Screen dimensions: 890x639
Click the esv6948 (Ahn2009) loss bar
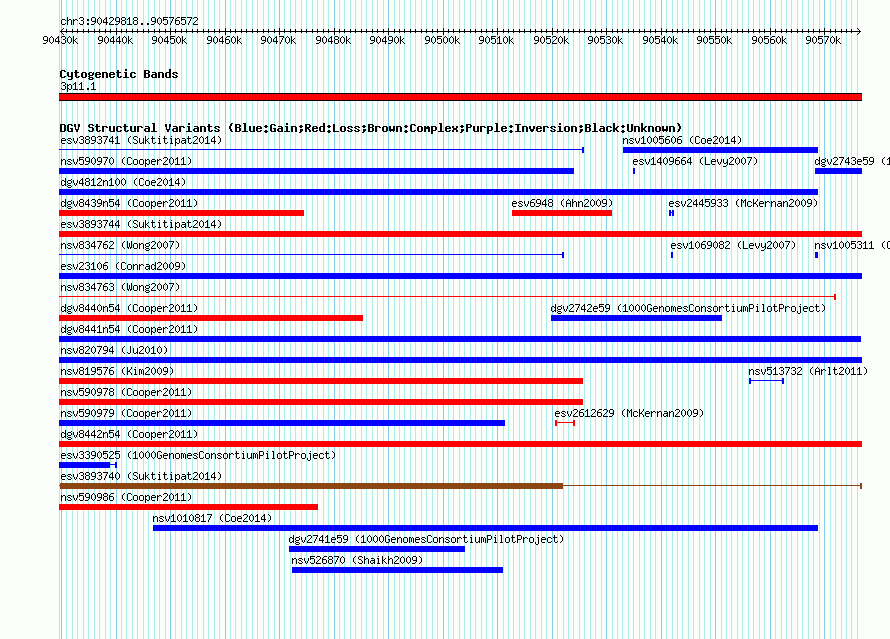(x=562, y=213)
